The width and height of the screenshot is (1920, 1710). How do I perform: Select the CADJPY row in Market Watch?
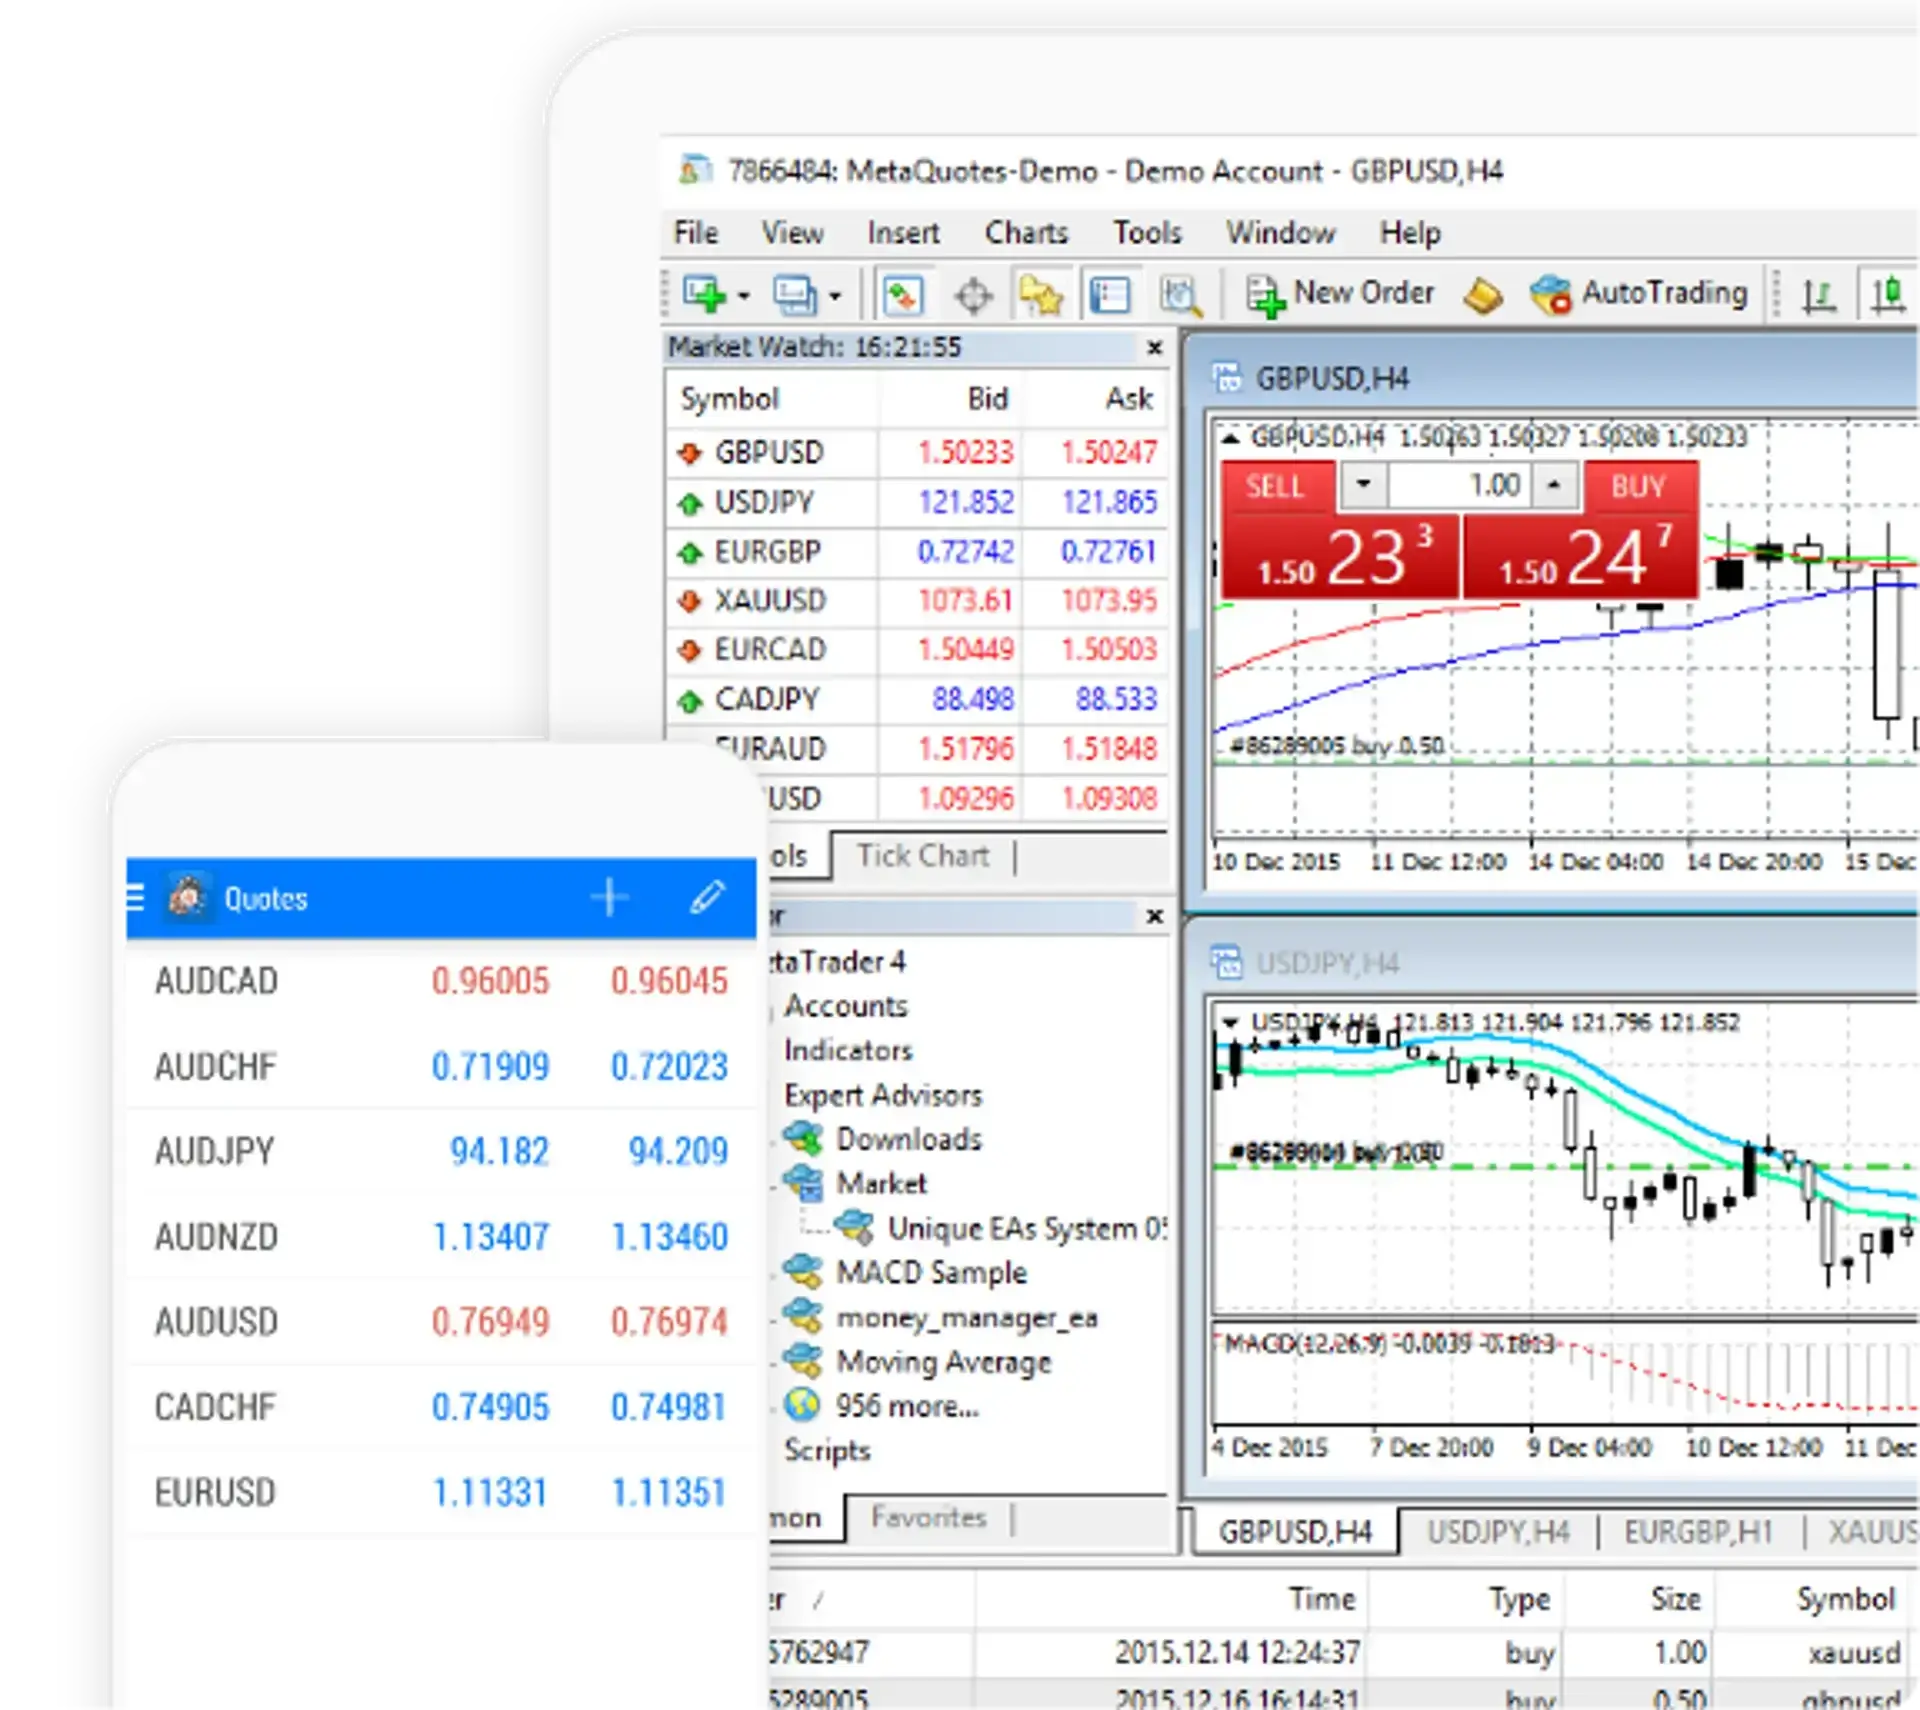click(917, 699)
